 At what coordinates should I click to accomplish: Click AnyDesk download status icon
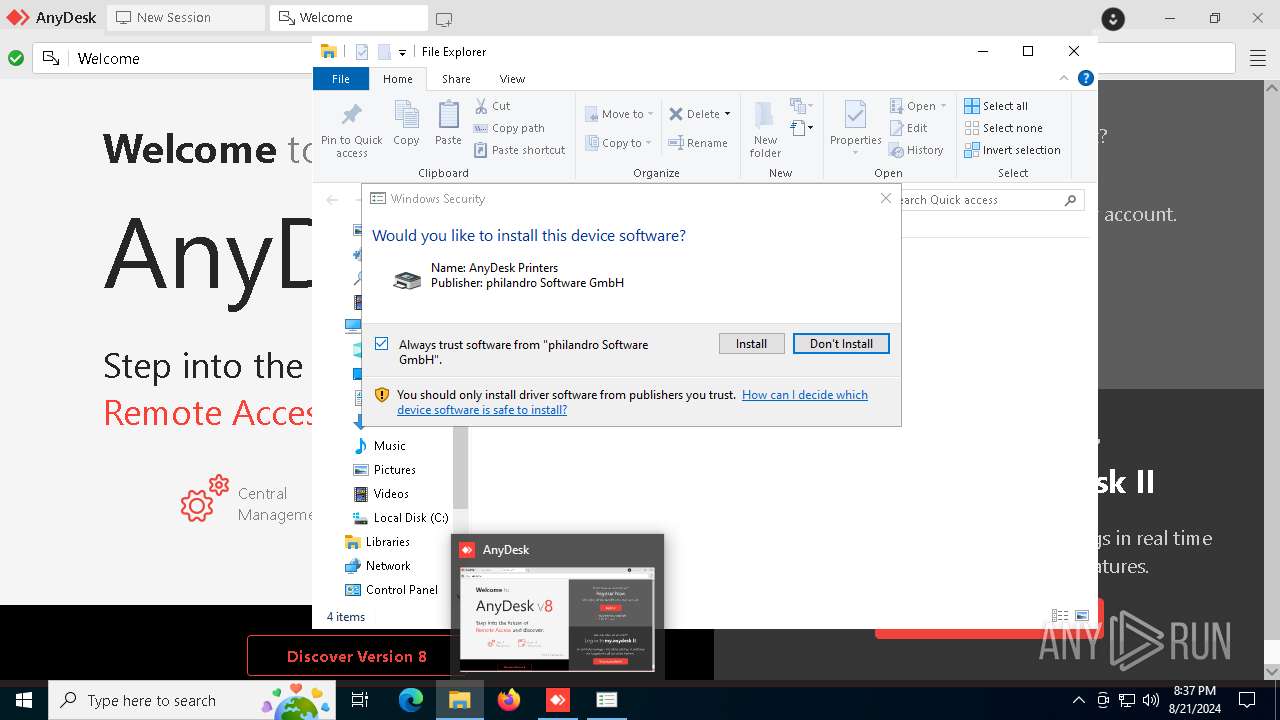[x=1113, y=18]
